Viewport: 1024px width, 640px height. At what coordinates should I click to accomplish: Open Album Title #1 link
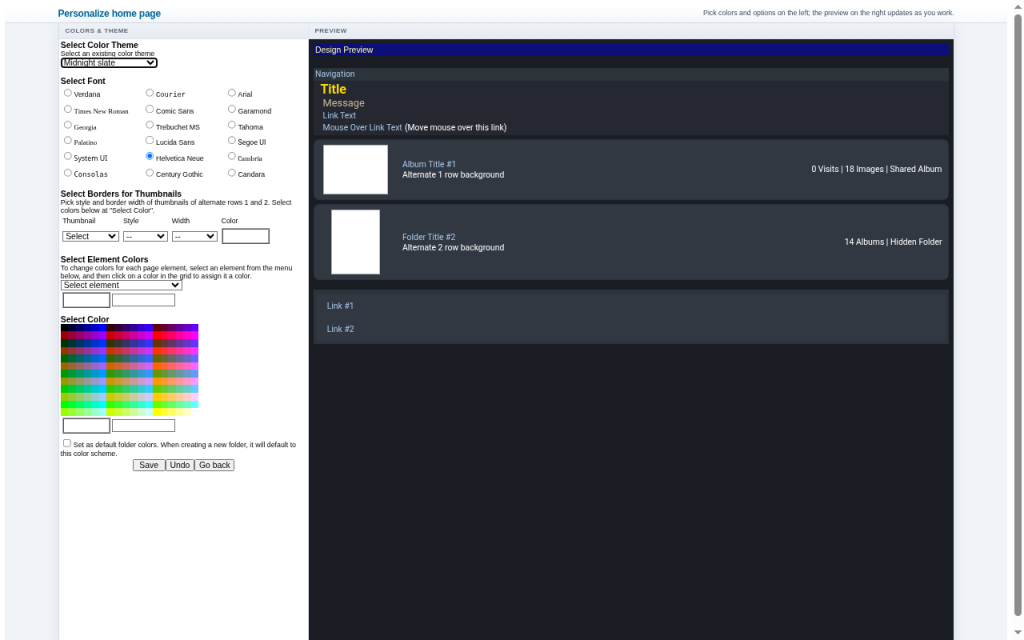429,165
